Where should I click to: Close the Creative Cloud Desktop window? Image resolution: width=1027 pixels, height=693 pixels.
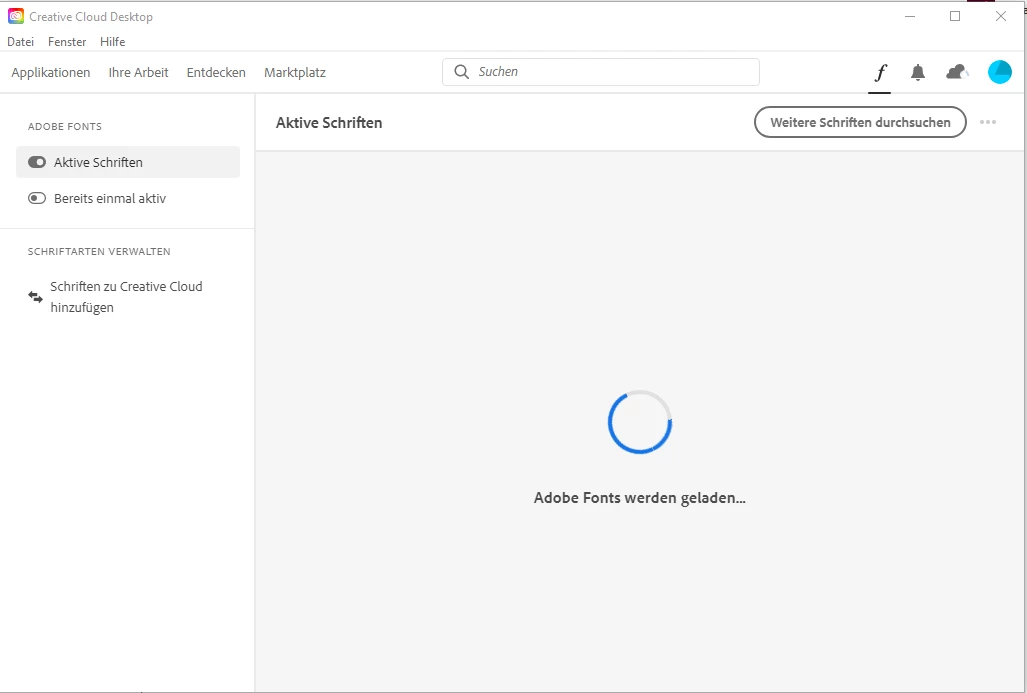[x=1001, y=16]
